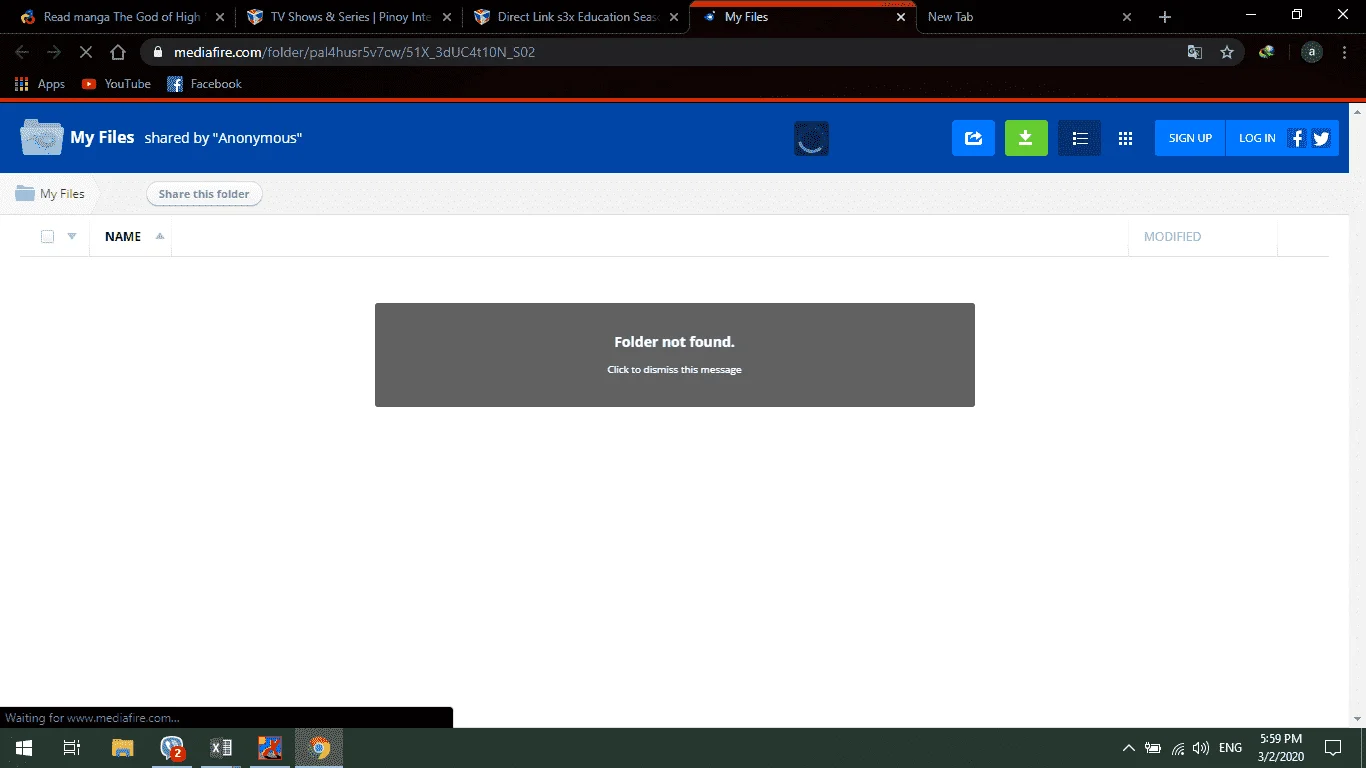Close the My Files browser tab
This screenshot has width=1366, height=768.
coord(901,17)
